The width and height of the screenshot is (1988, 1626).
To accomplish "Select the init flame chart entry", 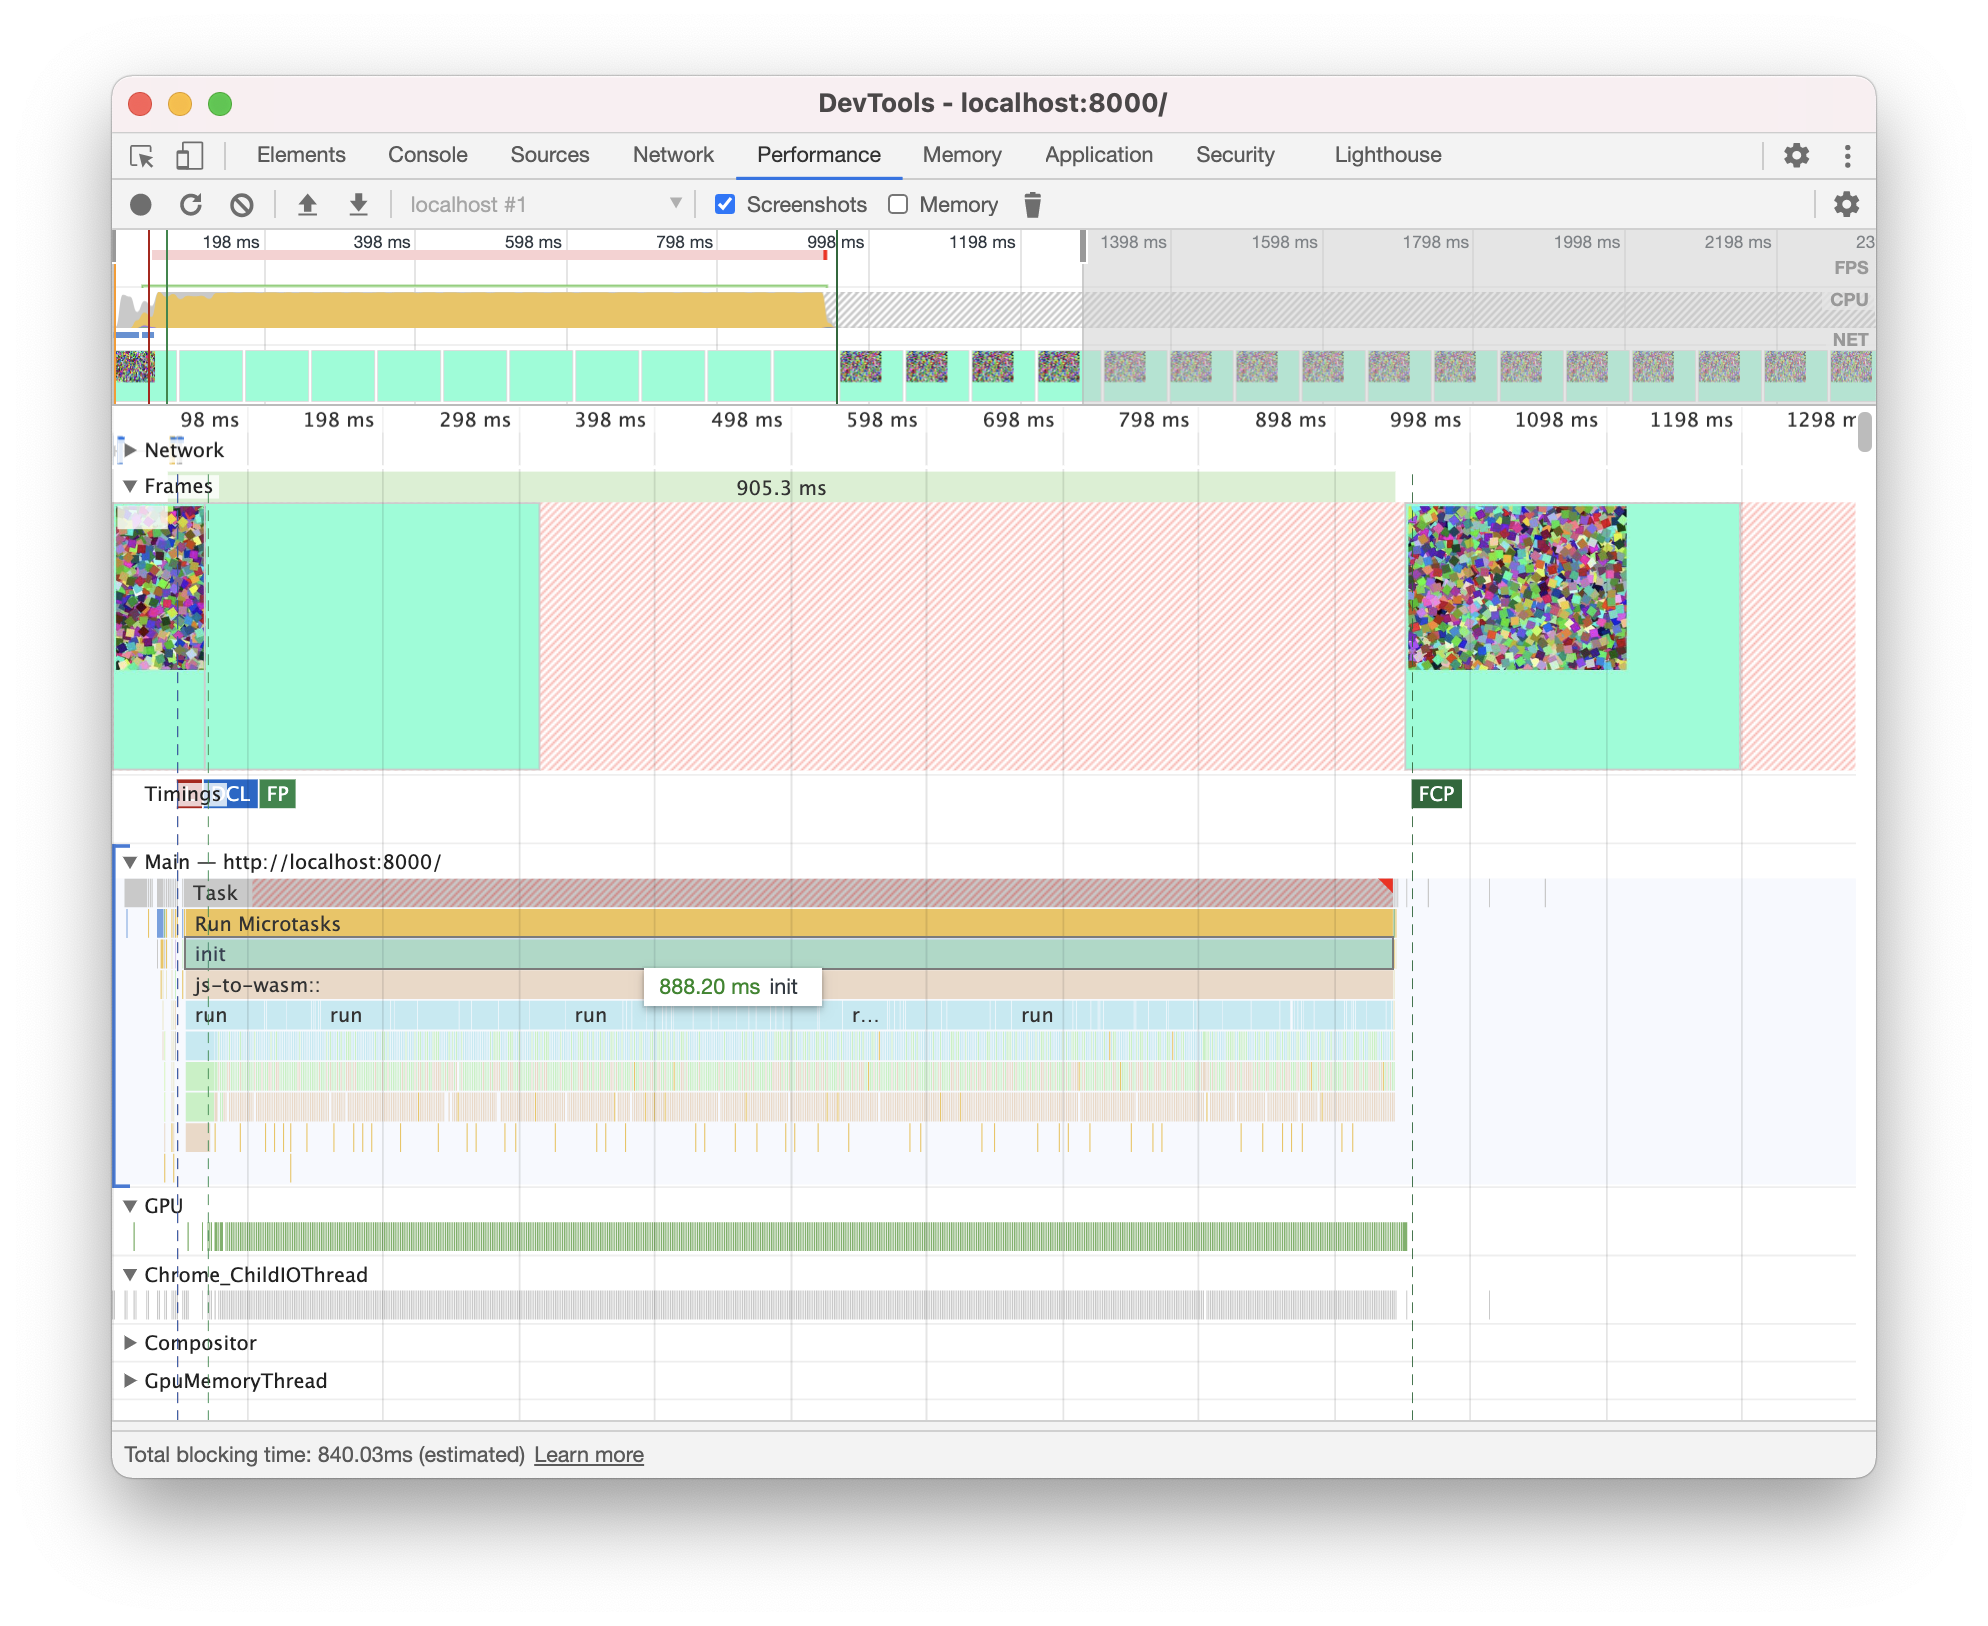I will coord(789,954).
